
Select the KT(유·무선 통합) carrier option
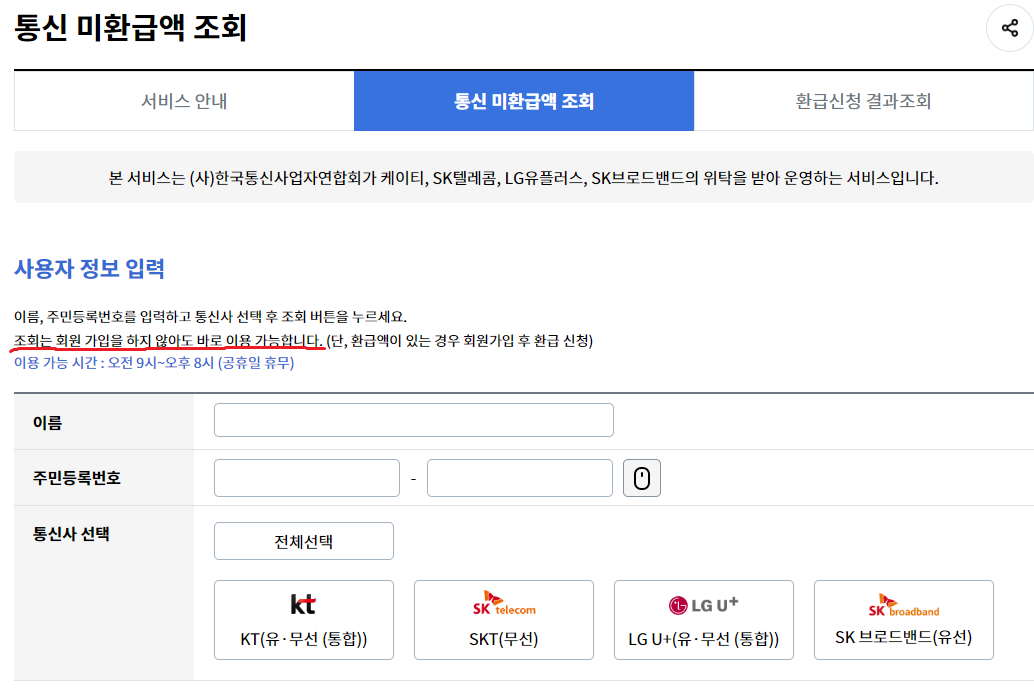[303, 640]
